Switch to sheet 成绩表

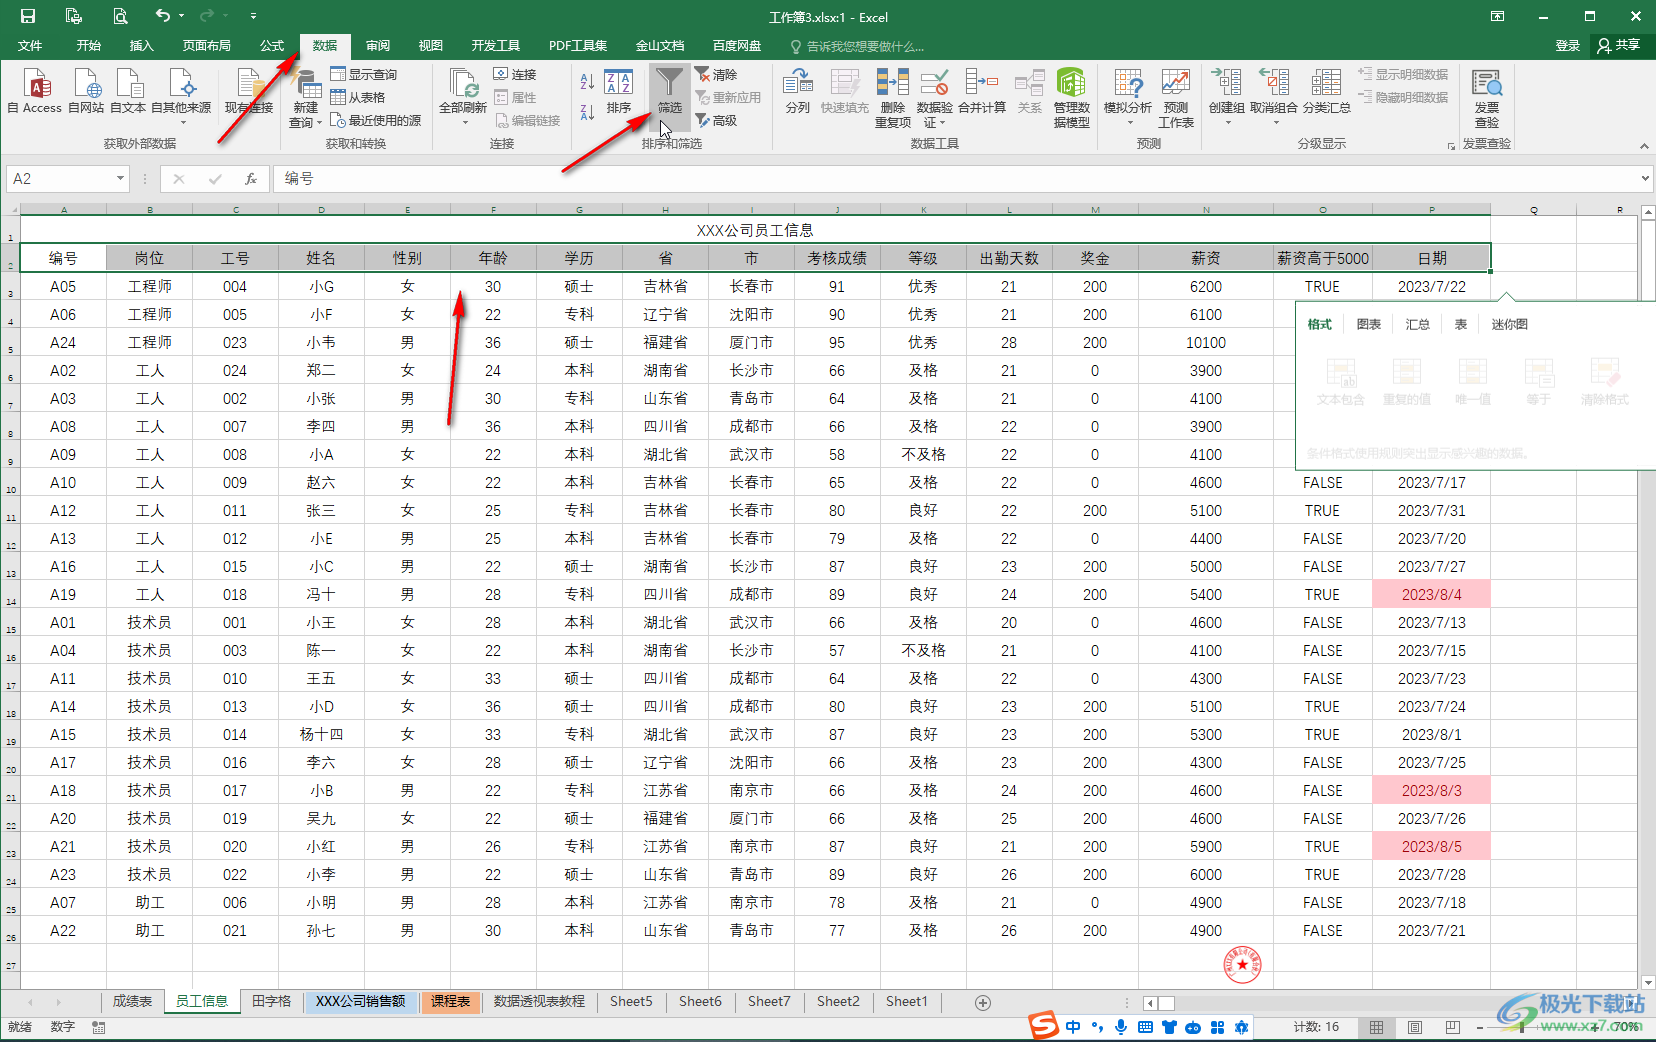point(132,1001)
